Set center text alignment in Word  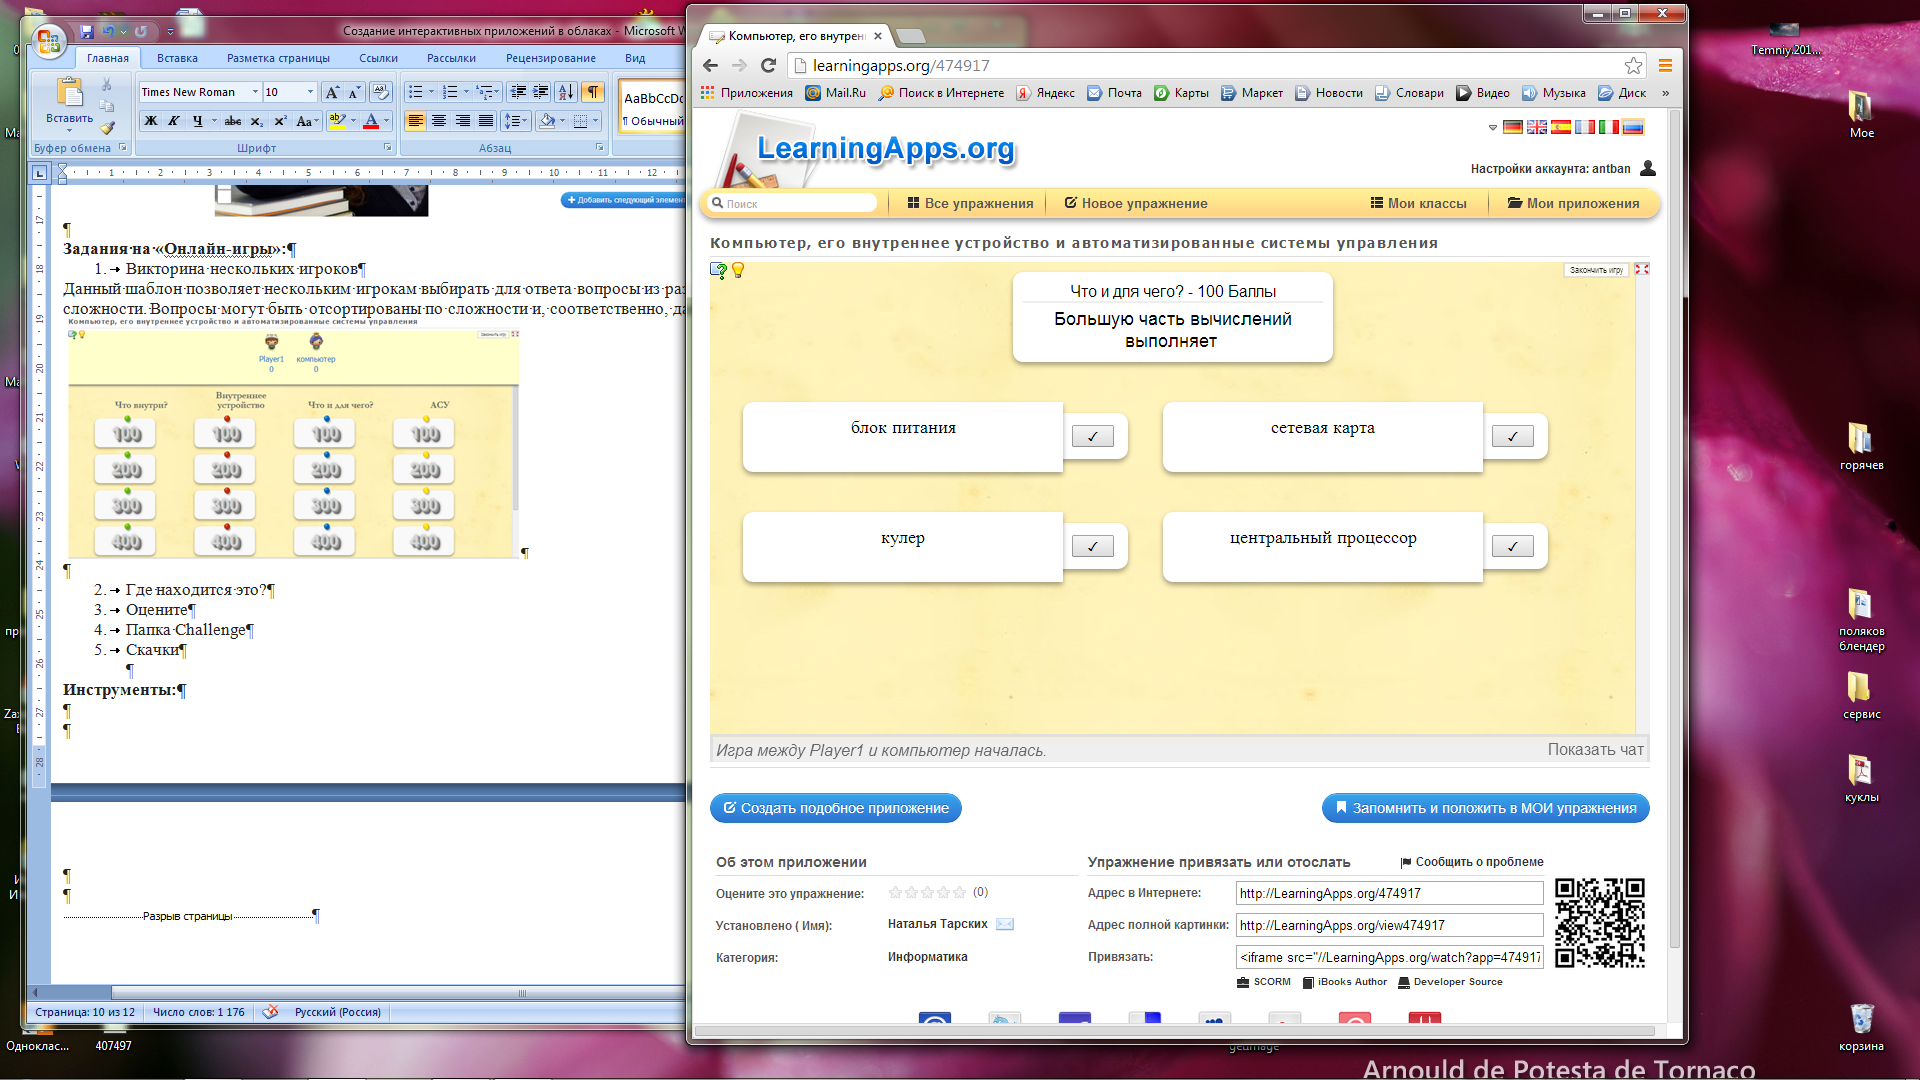(439, 121)
